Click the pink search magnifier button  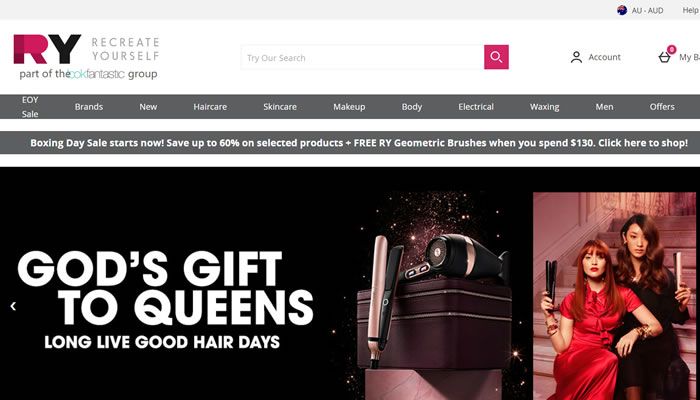tap(496, 57)
